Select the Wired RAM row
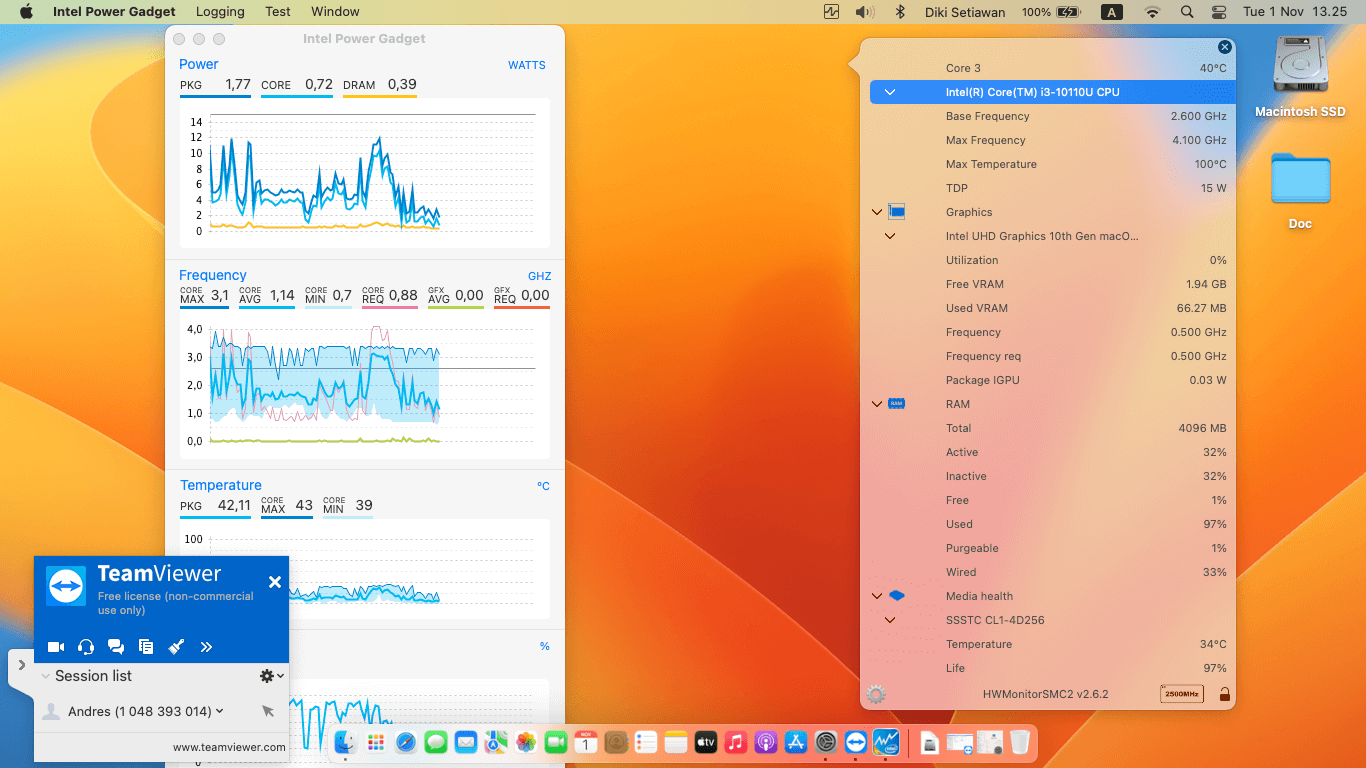 coord(1048,572)
